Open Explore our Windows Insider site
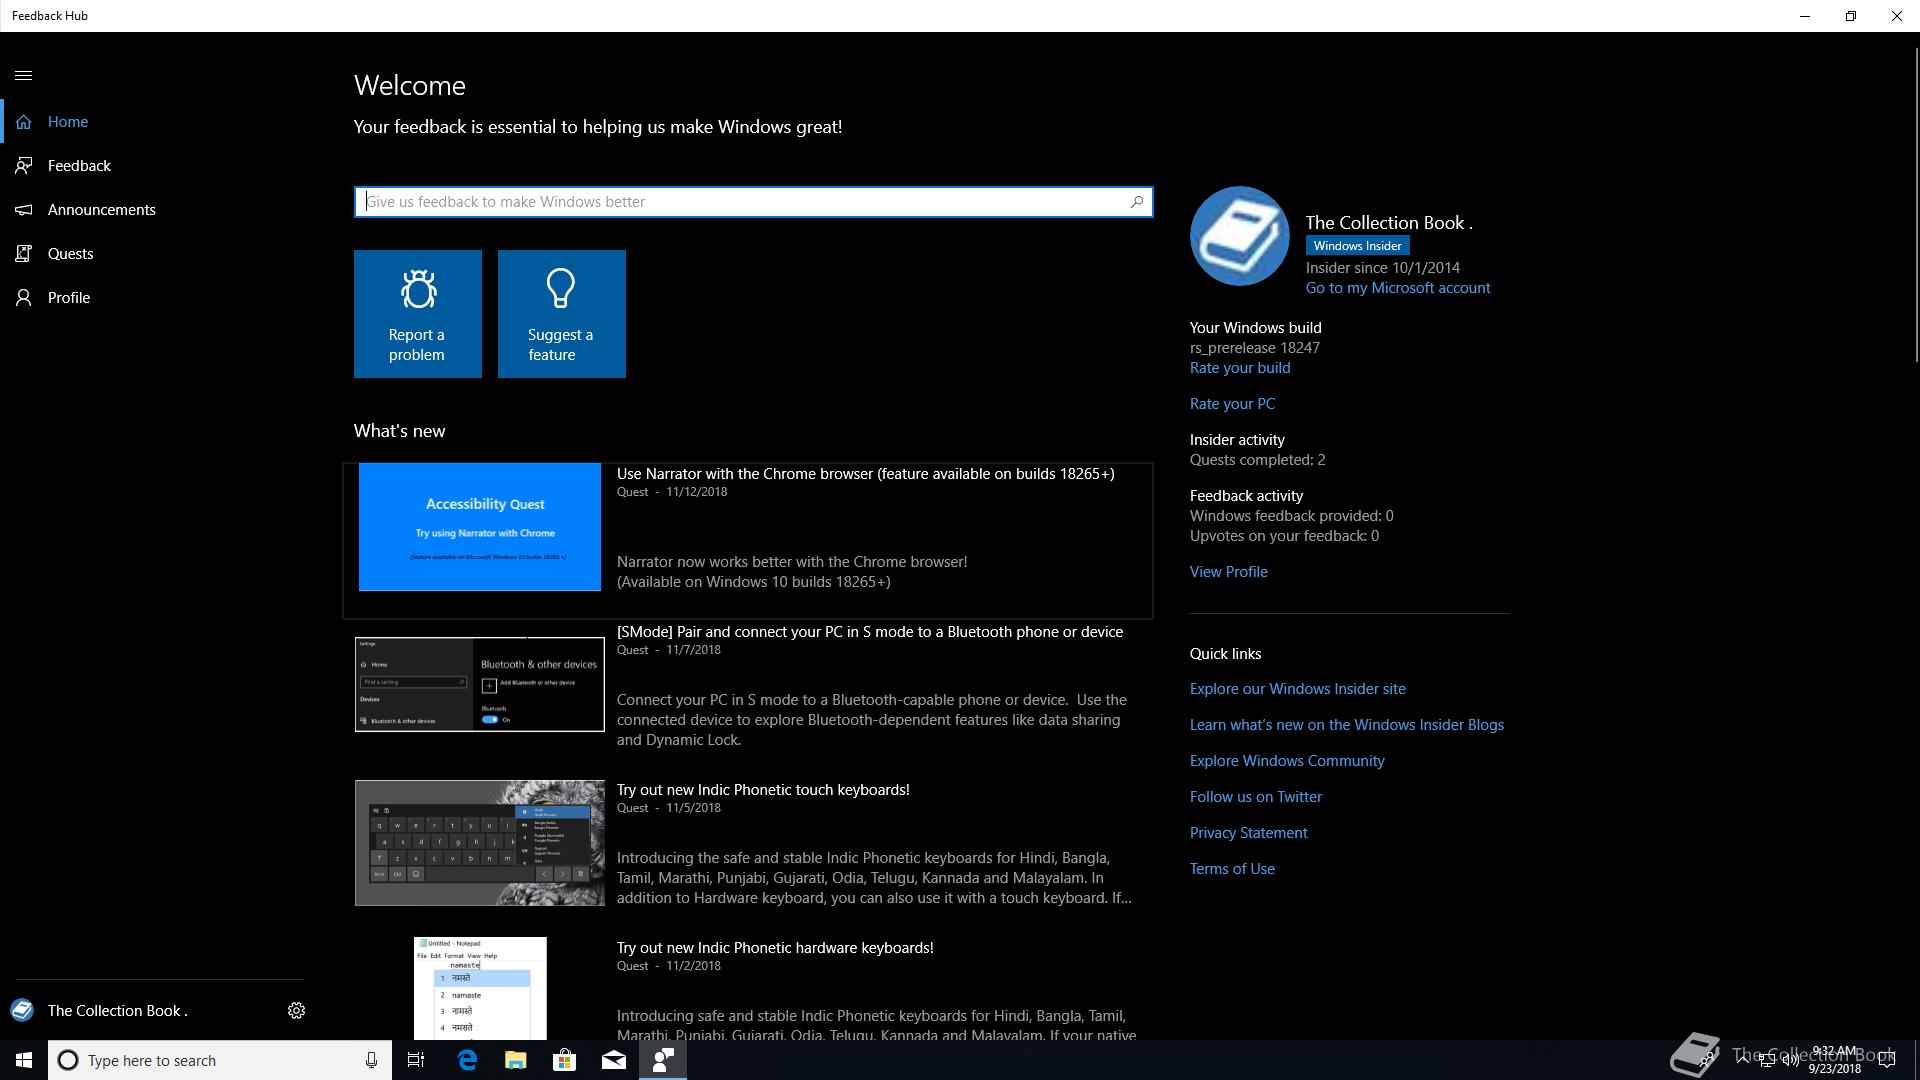This screenshot has width=1920, height=1080. tap(1298, 689)
